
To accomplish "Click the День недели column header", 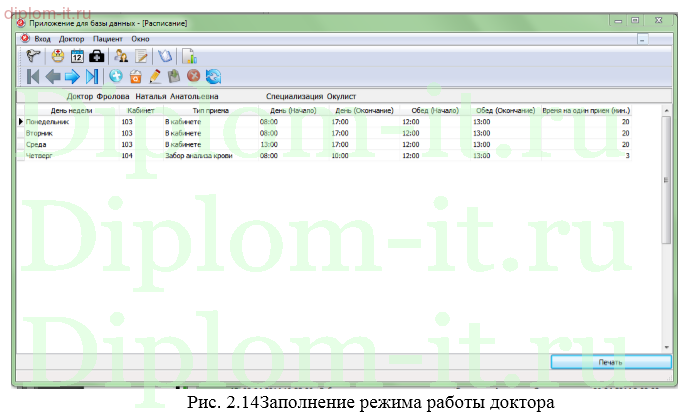I will 71,111.
